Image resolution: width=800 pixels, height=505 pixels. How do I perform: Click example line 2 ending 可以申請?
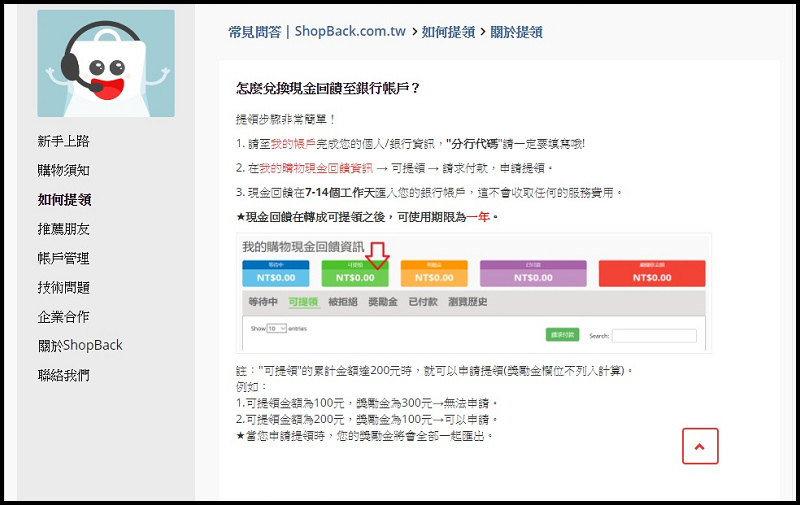pos(366,419)
